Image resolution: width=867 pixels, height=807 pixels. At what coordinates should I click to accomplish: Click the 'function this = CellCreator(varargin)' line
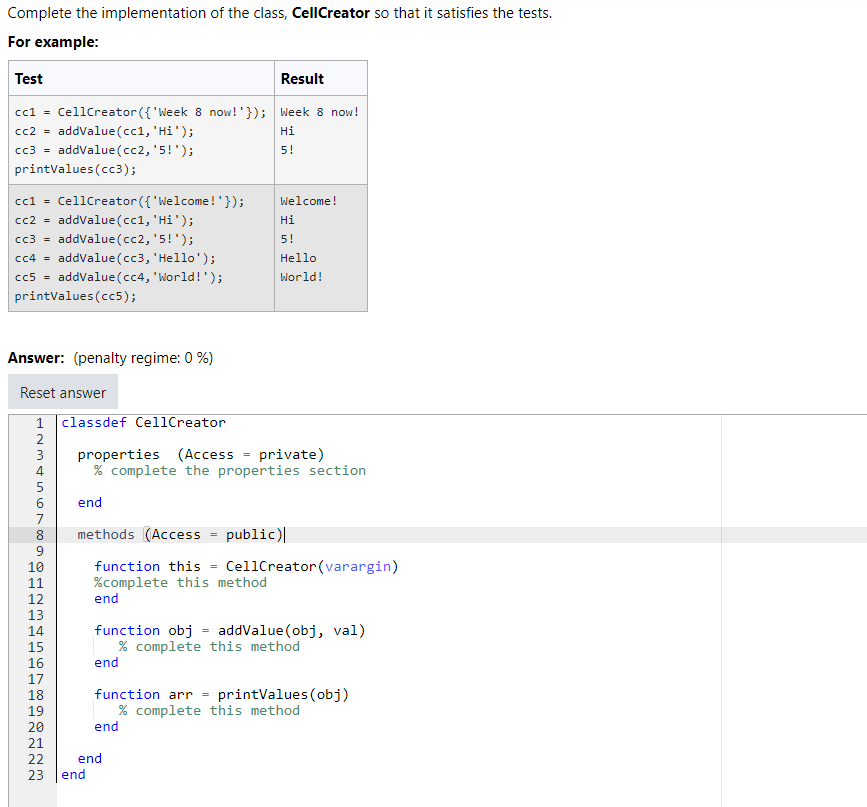tap(246, 567)
